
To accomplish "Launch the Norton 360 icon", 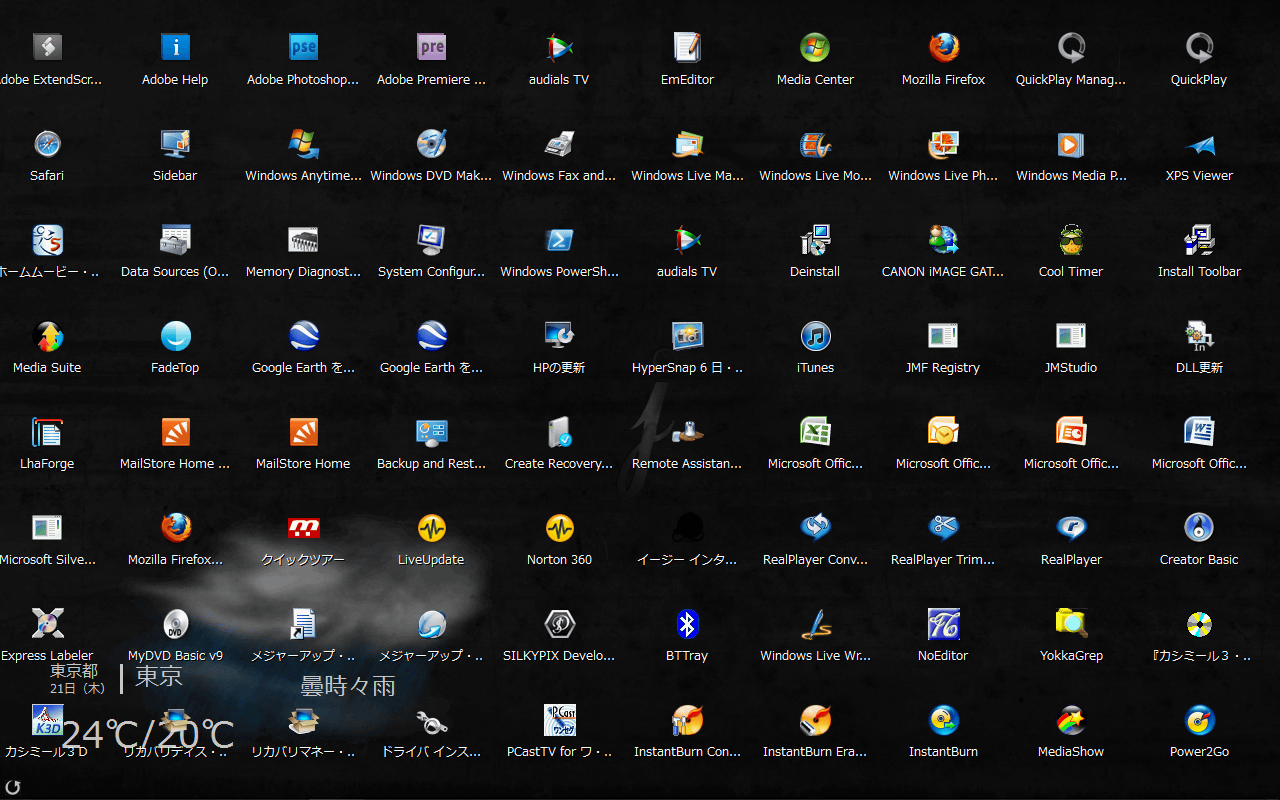I will 559,527.
